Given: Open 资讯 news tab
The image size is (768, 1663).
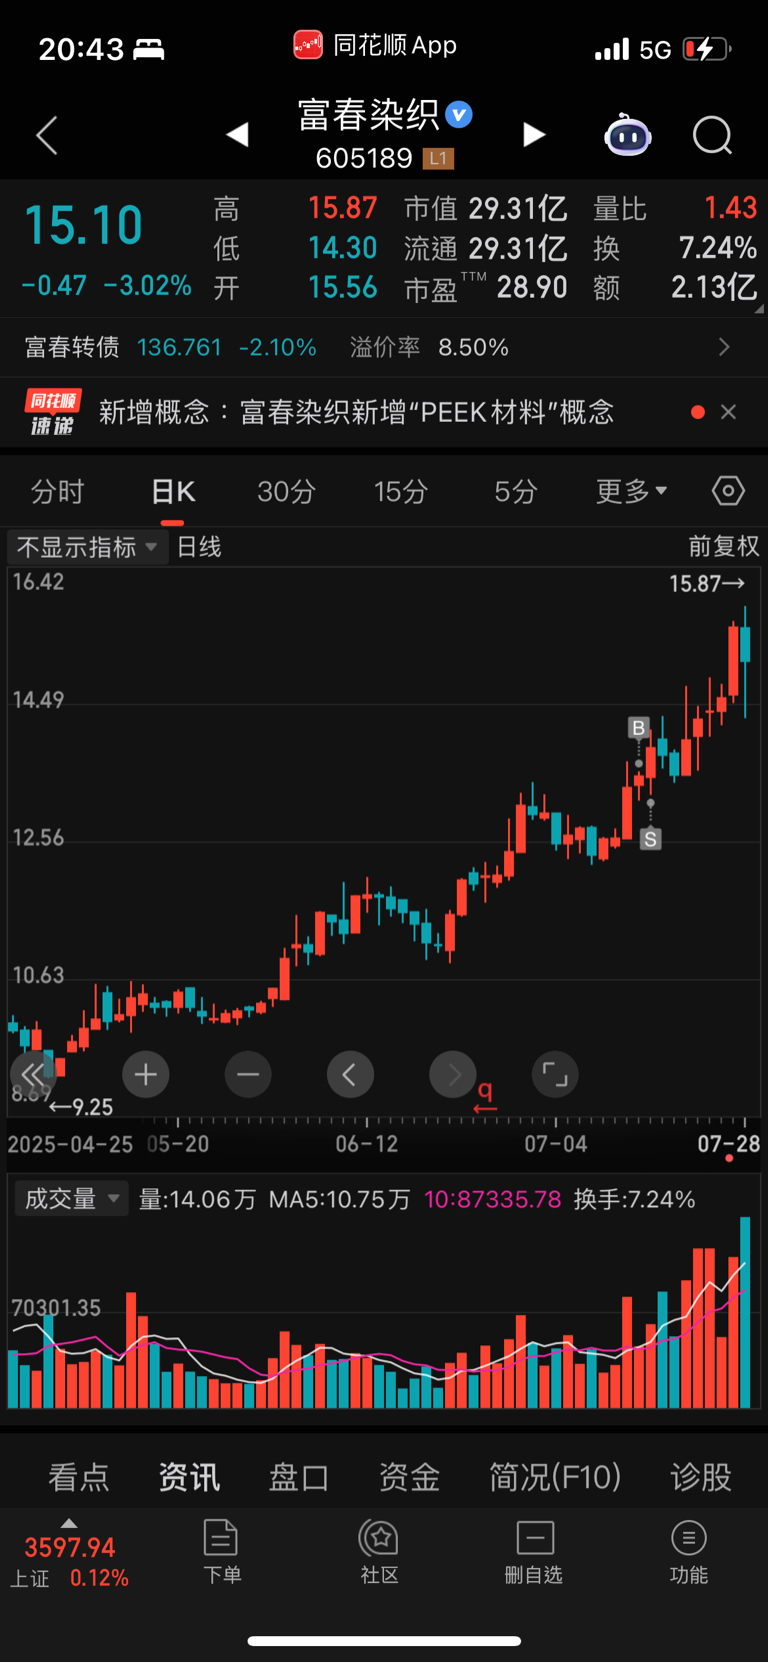Looking at the screenshot, I should coord(189,1477).
